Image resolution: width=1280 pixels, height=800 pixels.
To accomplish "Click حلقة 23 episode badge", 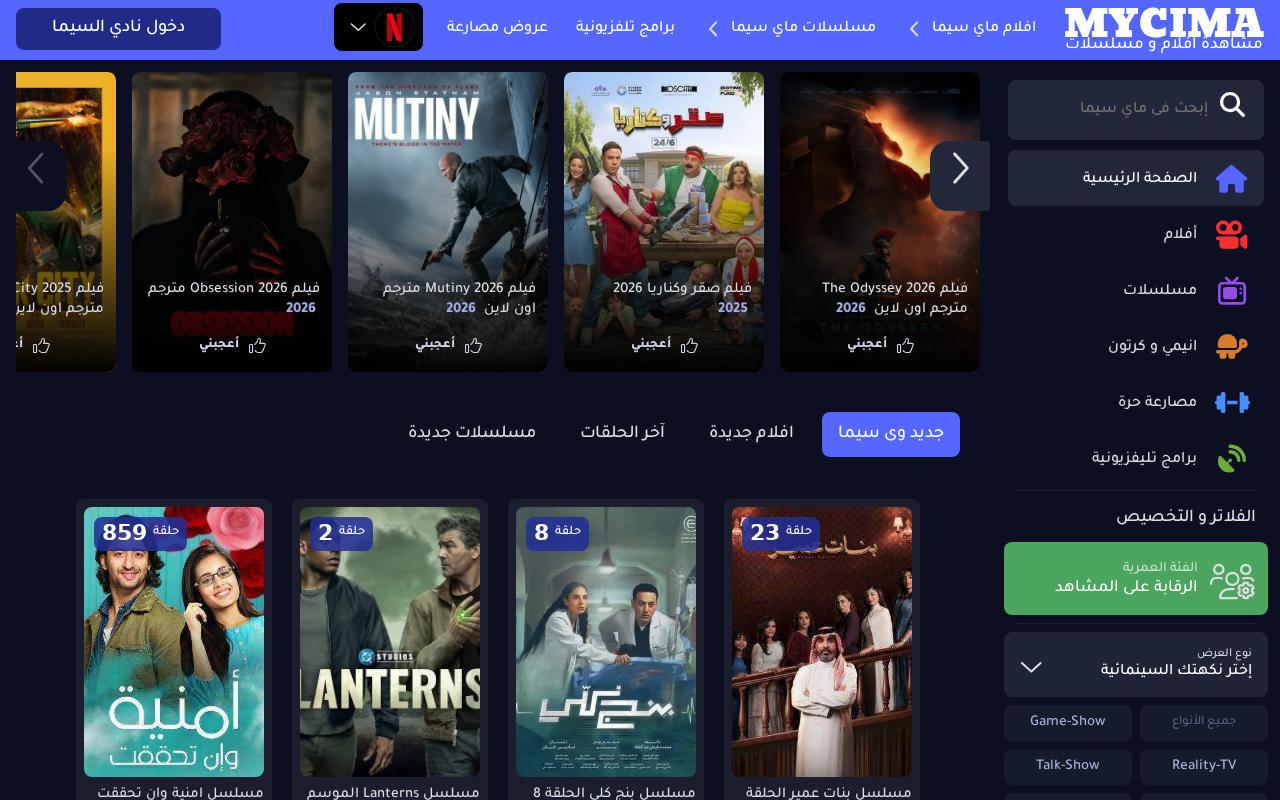I will tap(781, 533).
